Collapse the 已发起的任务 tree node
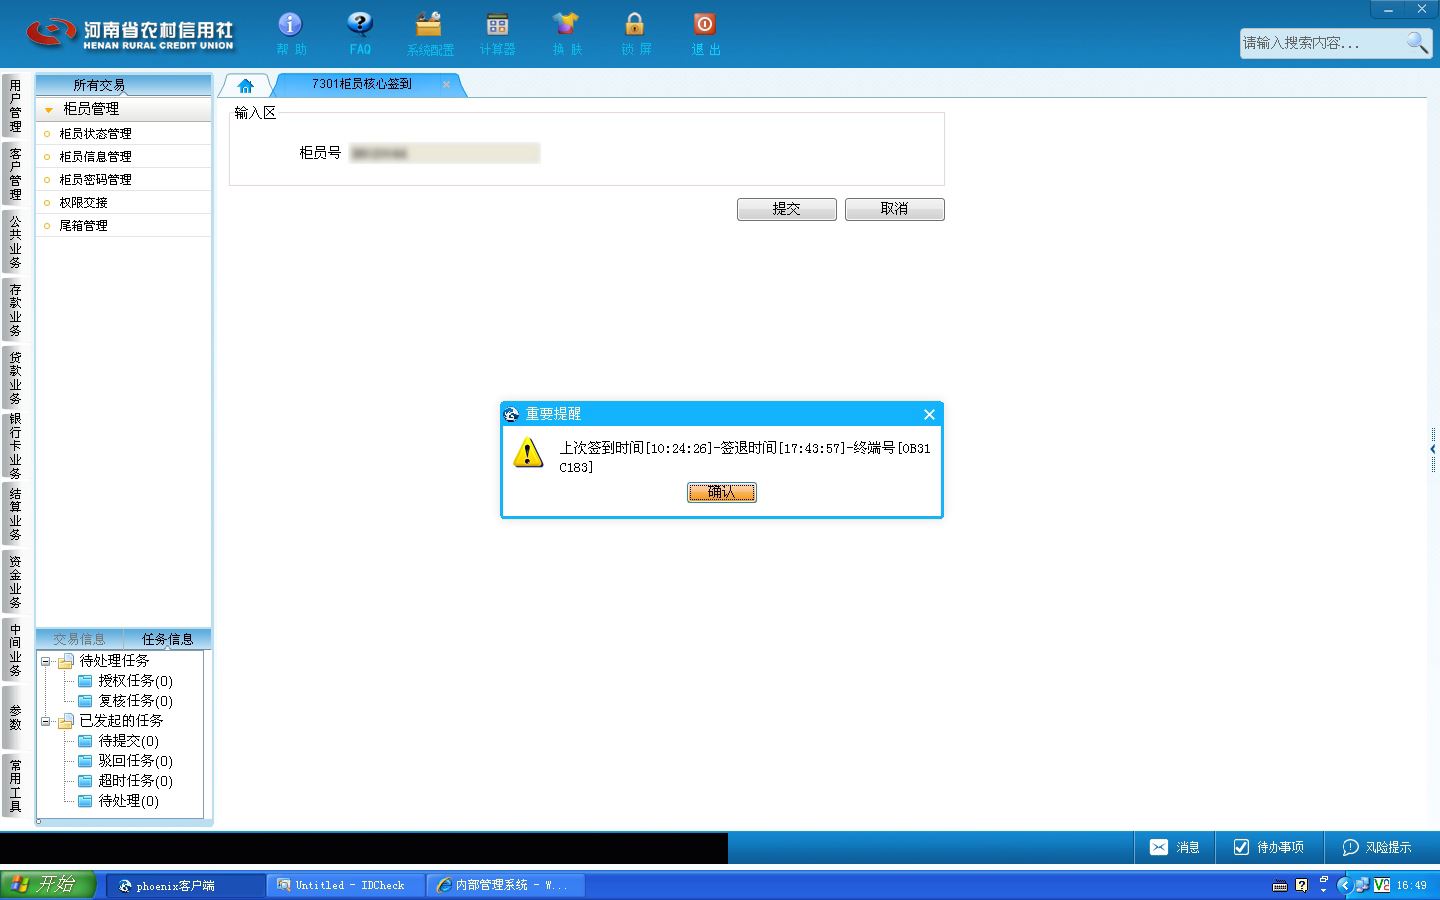This screenshot has width=1440, height=900. pos(45,721)
